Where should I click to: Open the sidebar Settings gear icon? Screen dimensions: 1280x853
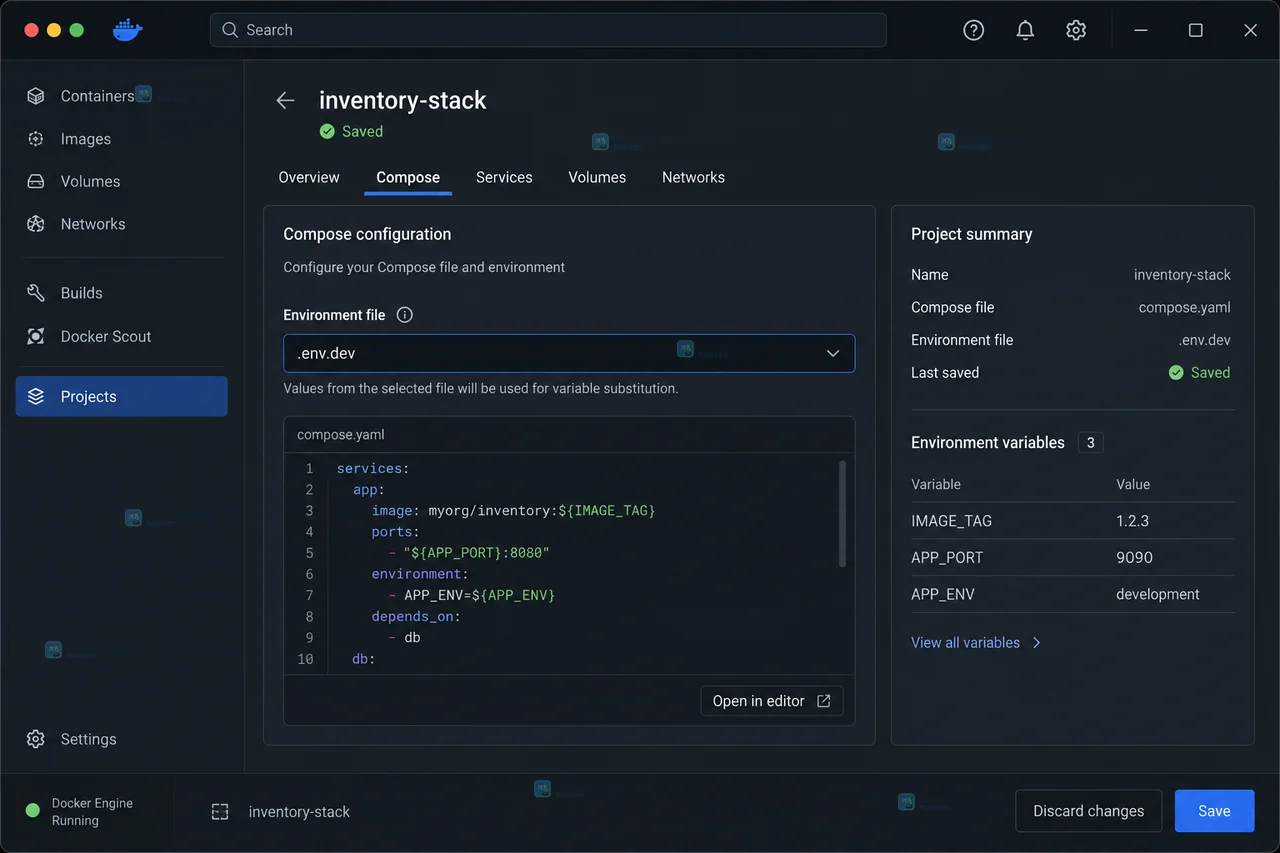click(36, 739)
